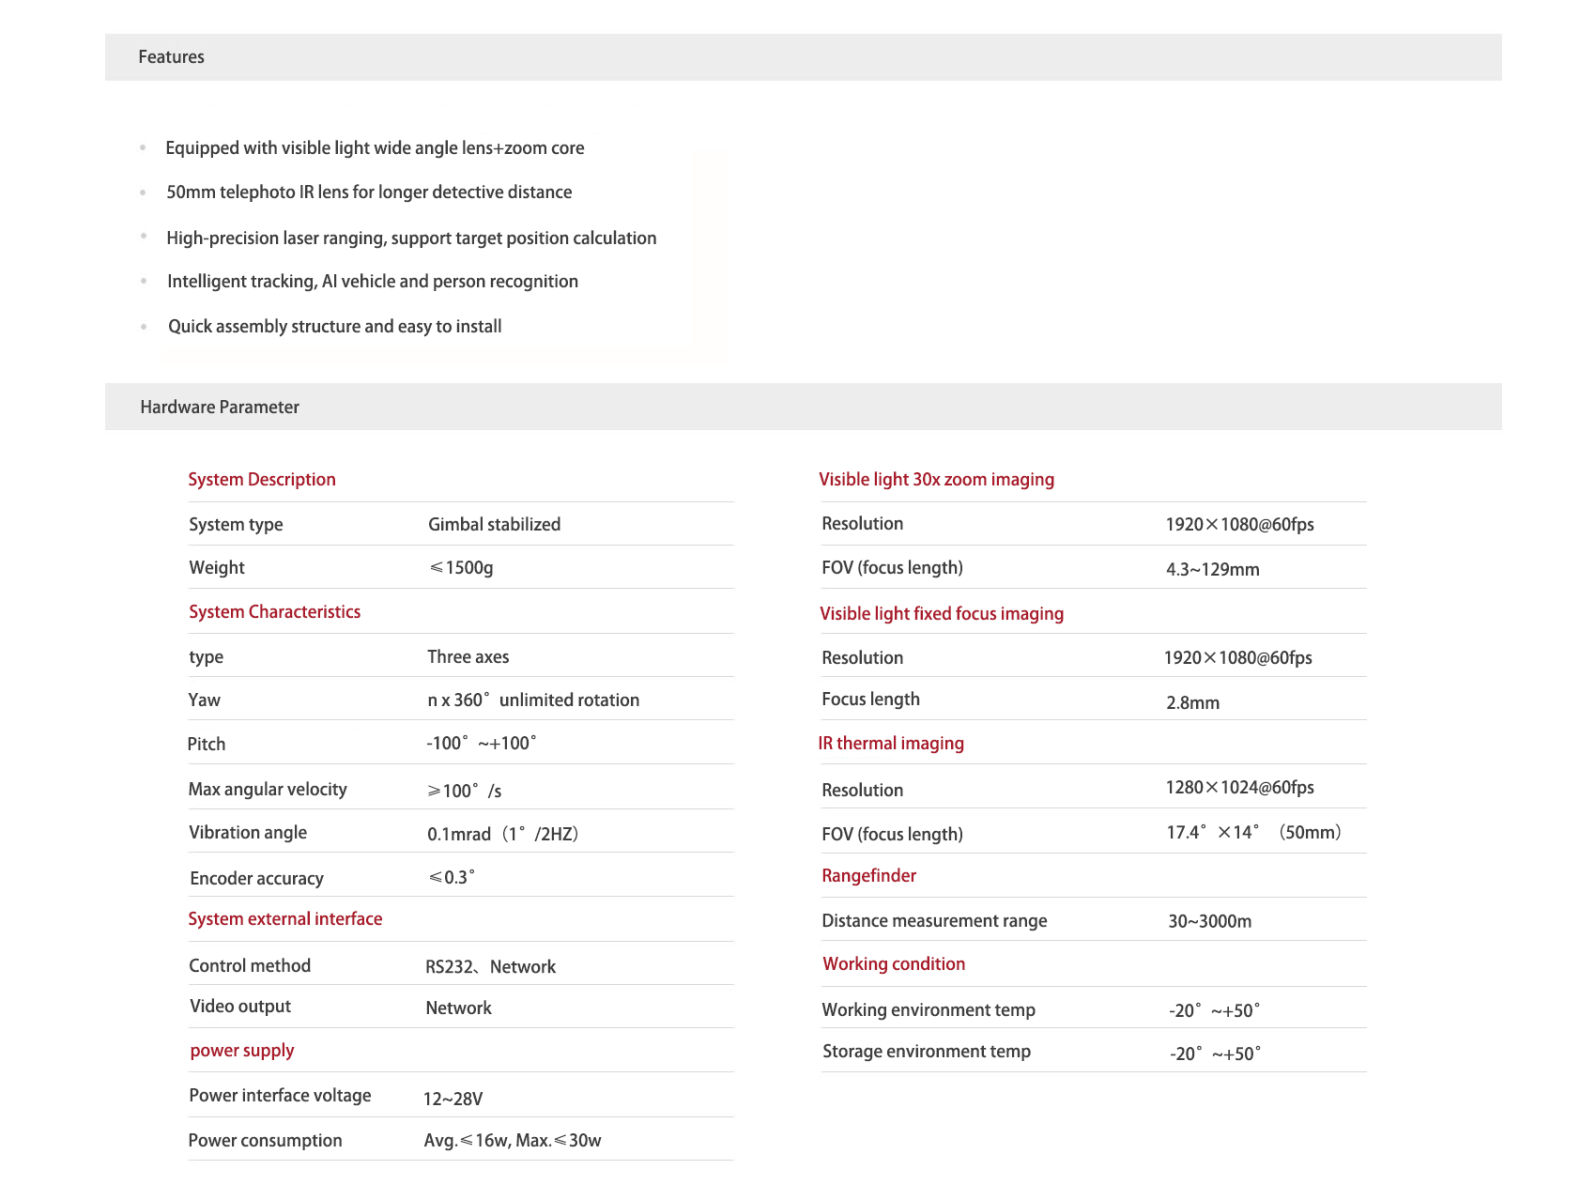Click the 1280×1024@60fps value
1596x1200 pixels.
click(x=1240, y=788)
